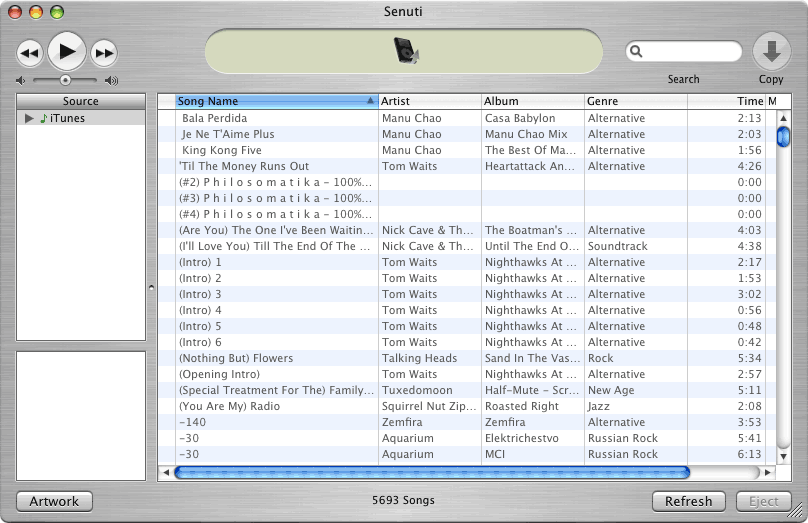Click the Refresh button

pyautogui.click(x=688, y=501)
